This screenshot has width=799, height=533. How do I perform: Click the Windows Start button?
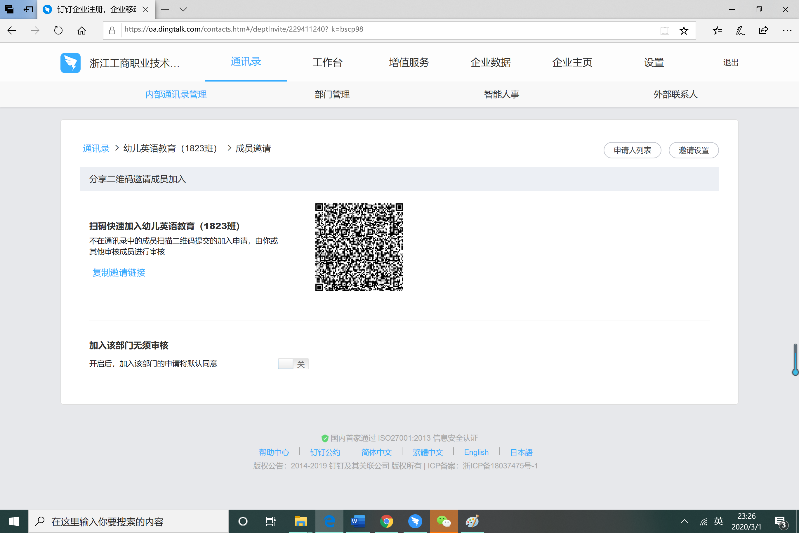[x=14, y=521]
